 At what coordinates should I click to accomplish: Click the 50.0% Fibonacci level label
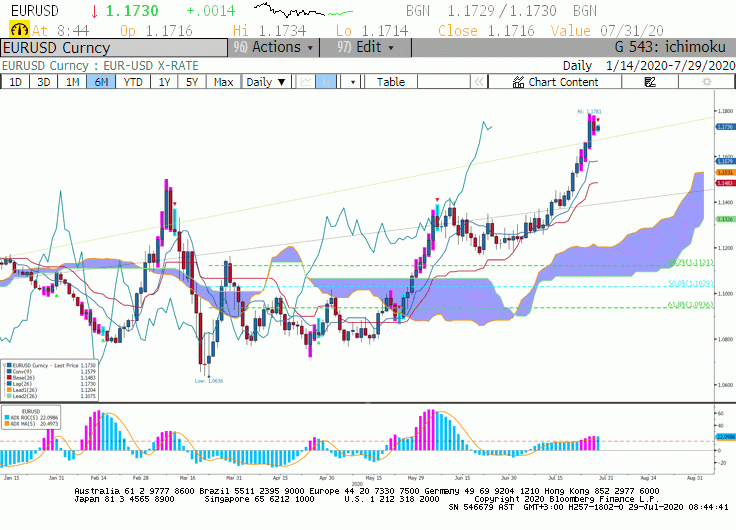(x=690, y=284)
